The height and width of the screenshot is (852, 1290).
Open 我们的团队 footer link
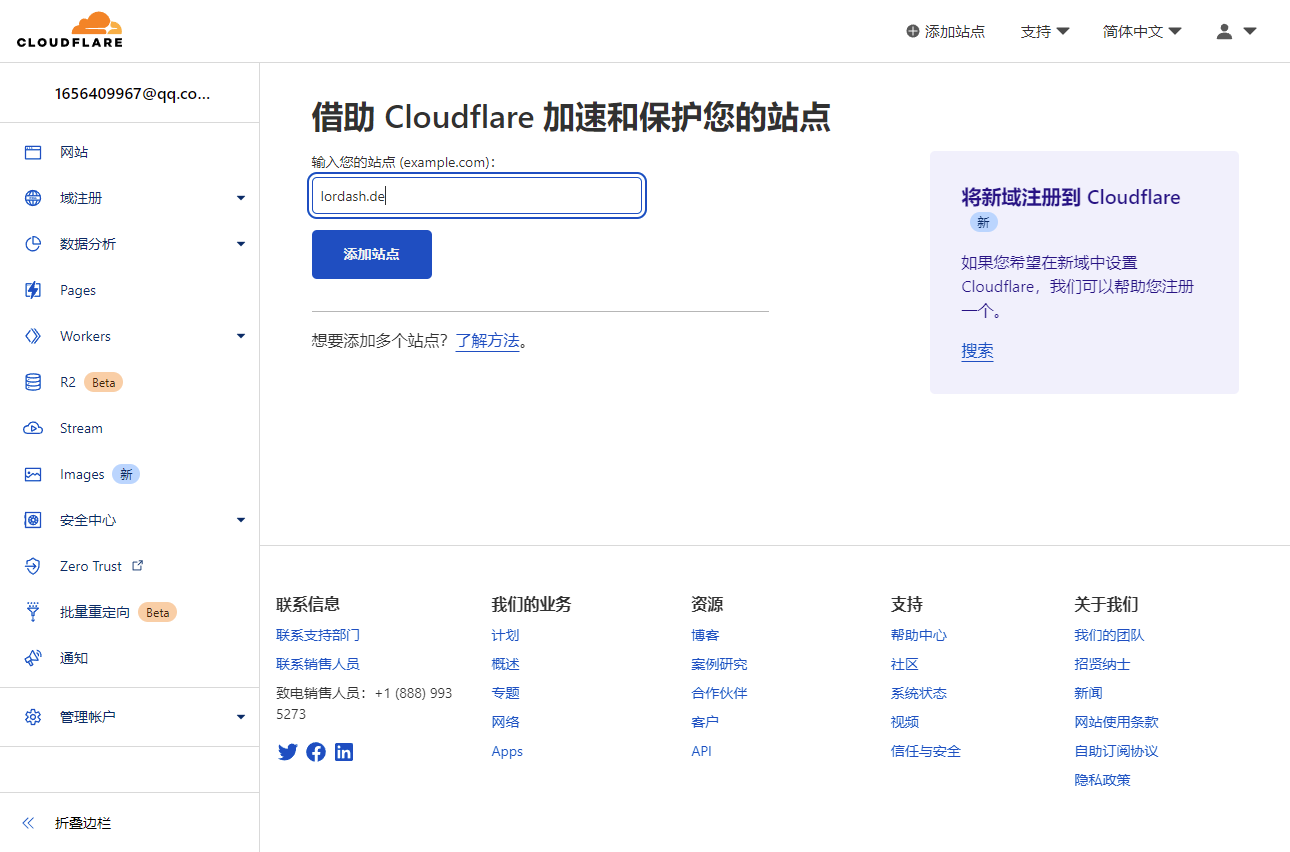1109,635
